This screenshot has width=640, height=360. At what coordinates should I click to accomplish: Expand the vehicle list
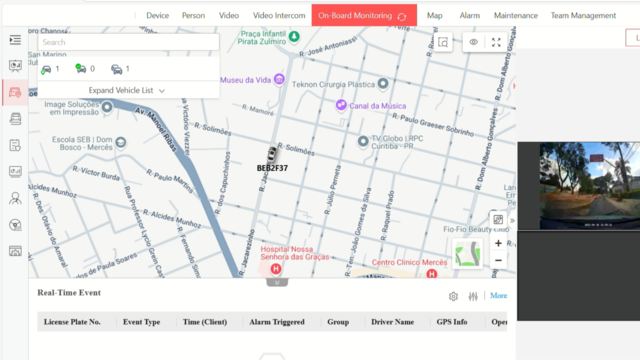(127, 90)
